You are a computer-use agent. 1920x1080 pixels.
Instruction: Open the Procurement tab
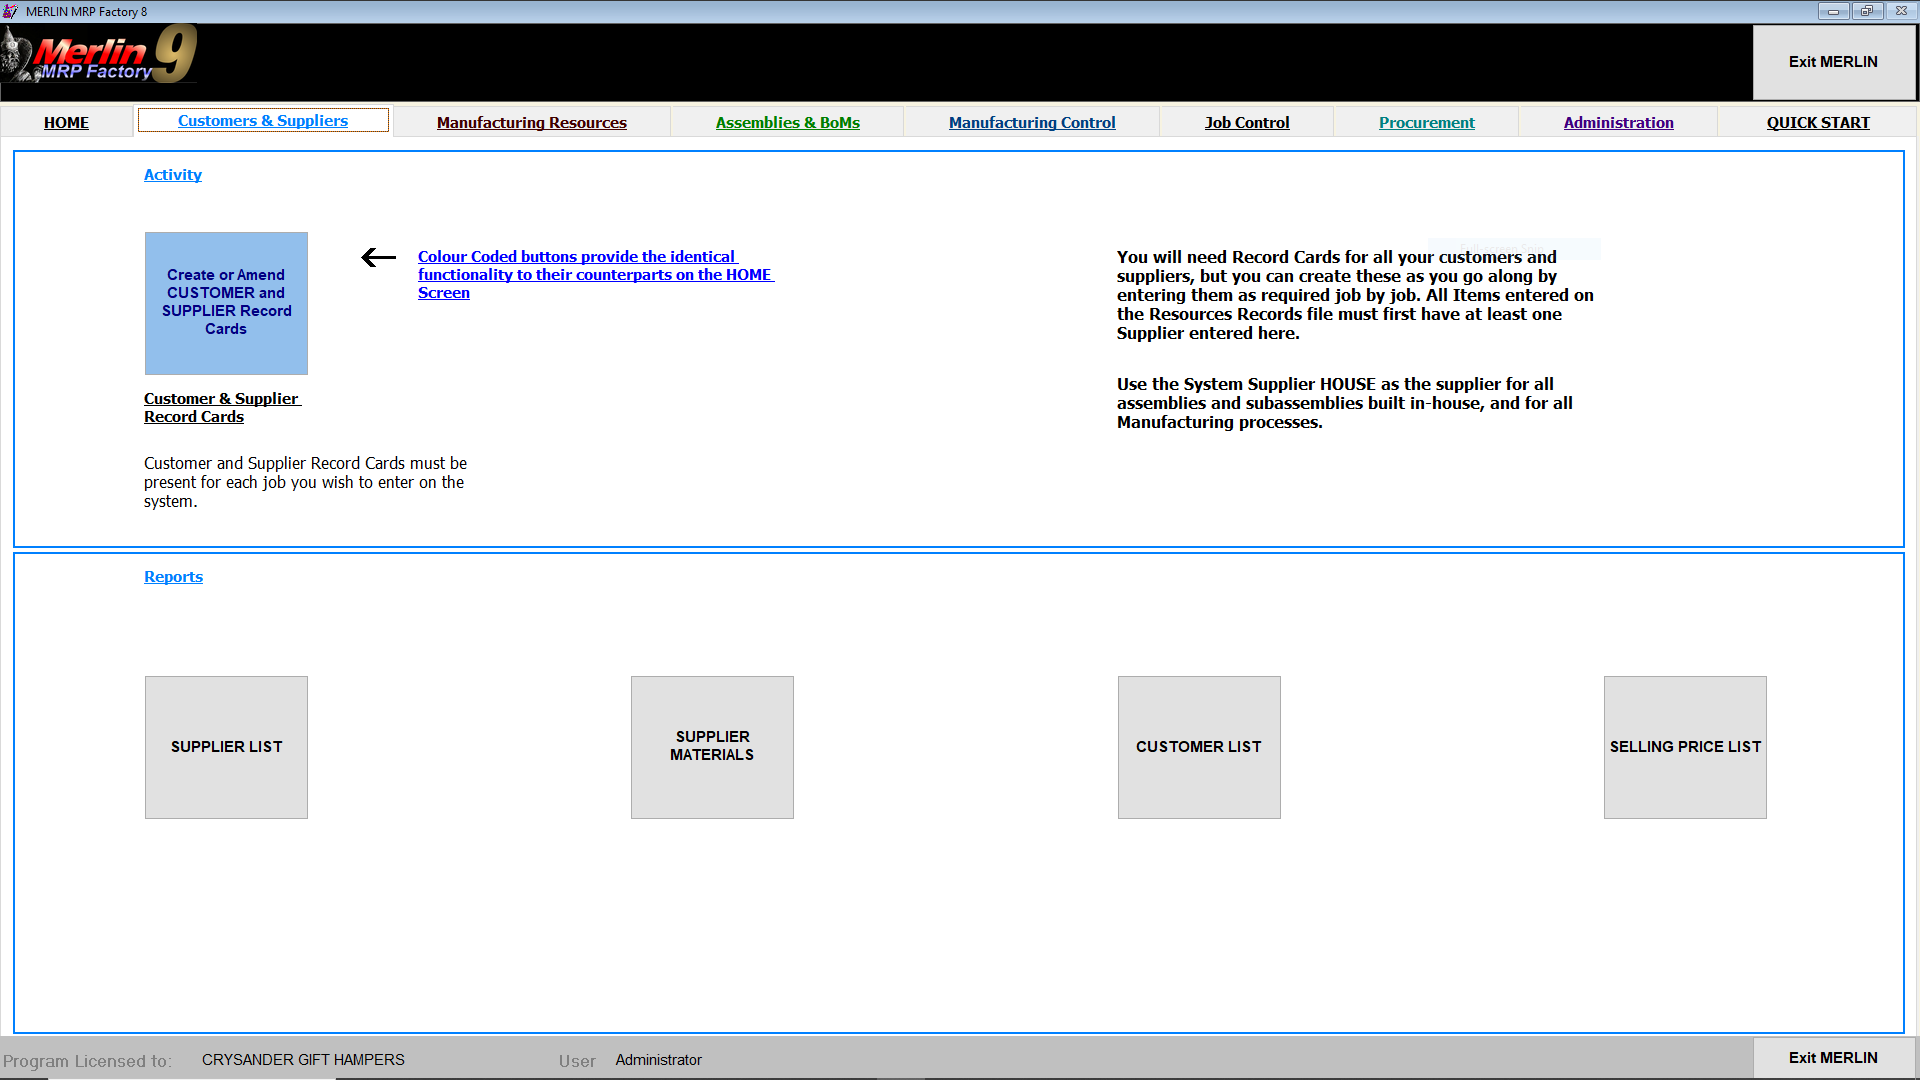[1427, 122]
